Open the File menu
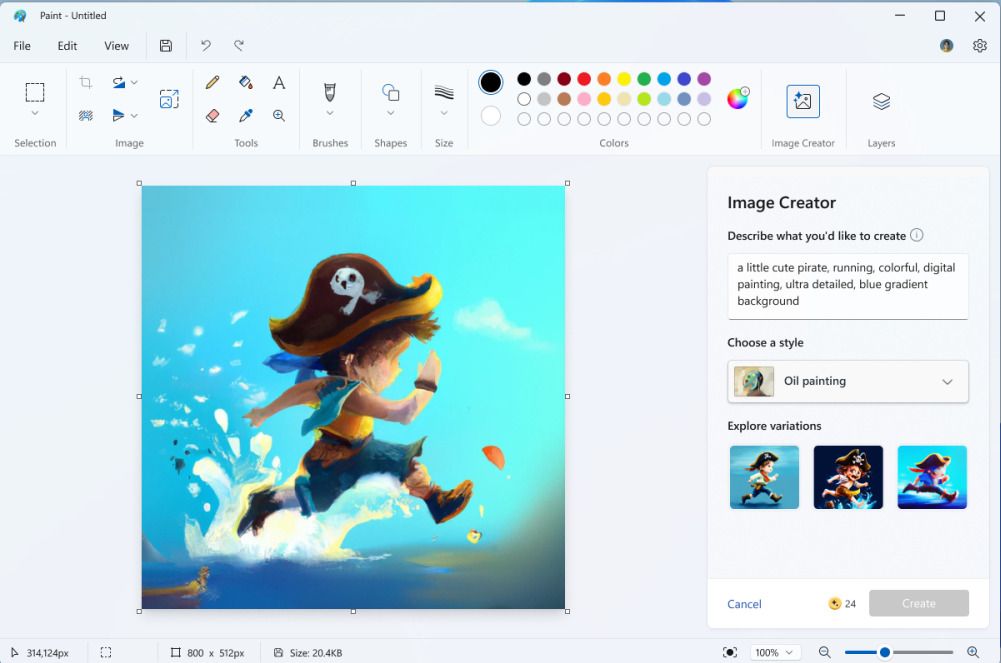The width and height of the screenshot is (1001, 663). (20, 45)
